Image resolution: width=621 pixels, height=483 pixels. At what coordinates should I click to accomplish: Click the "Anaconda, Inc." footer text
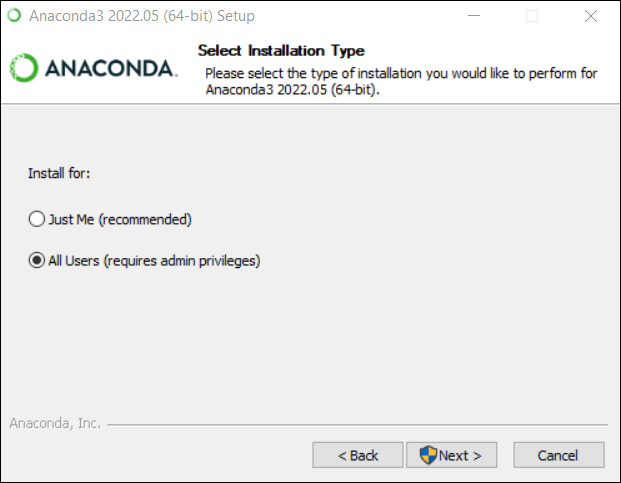tap(55, 423)
